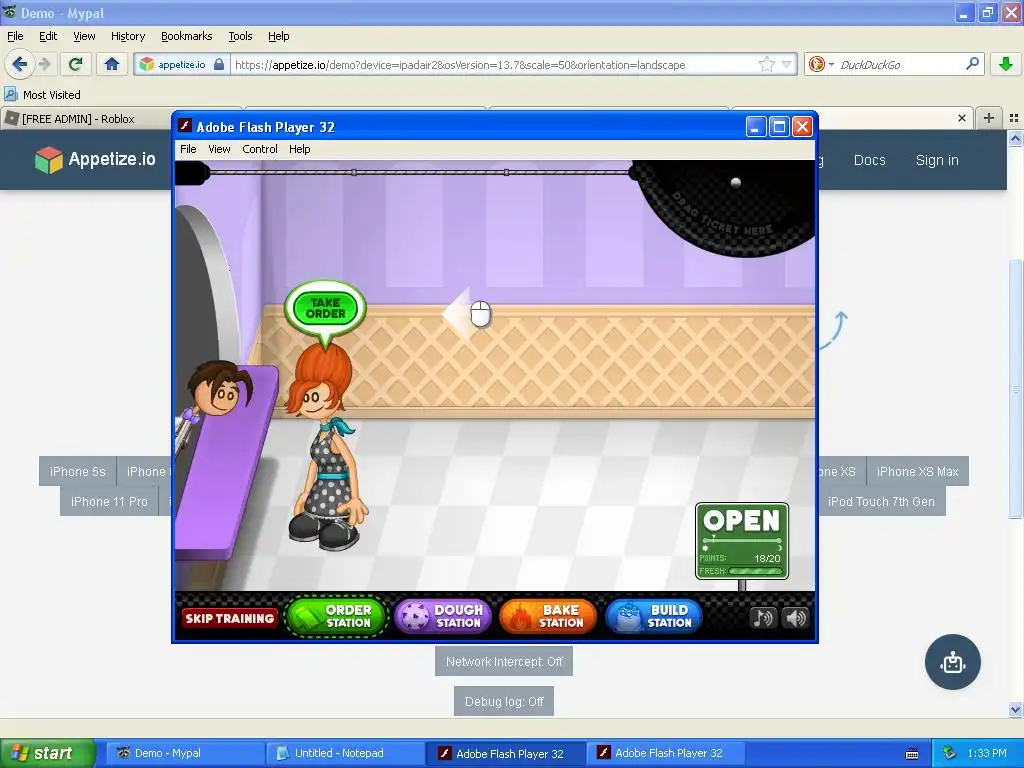1024x768 pixels.
Task: Click the system tray keyboard icon
Action: click(912, 754)
